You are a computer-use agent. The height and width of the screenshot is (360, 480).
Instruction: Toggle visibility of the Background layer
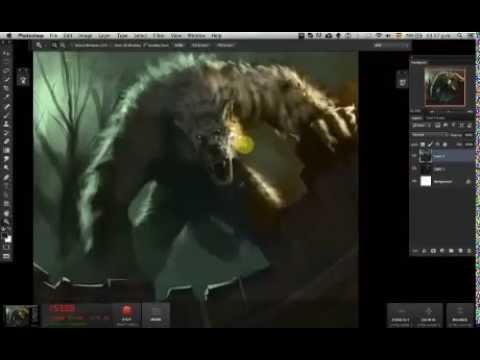pos(414,181)
